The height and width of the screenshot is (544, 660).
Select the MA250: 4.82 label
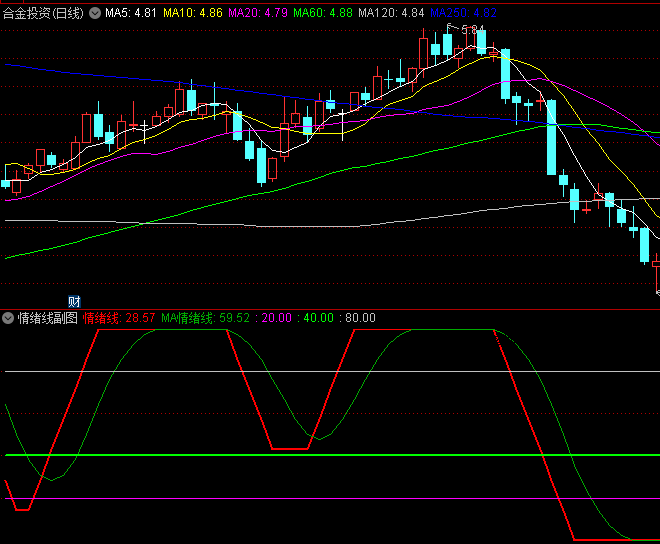[x=463, y=13]
